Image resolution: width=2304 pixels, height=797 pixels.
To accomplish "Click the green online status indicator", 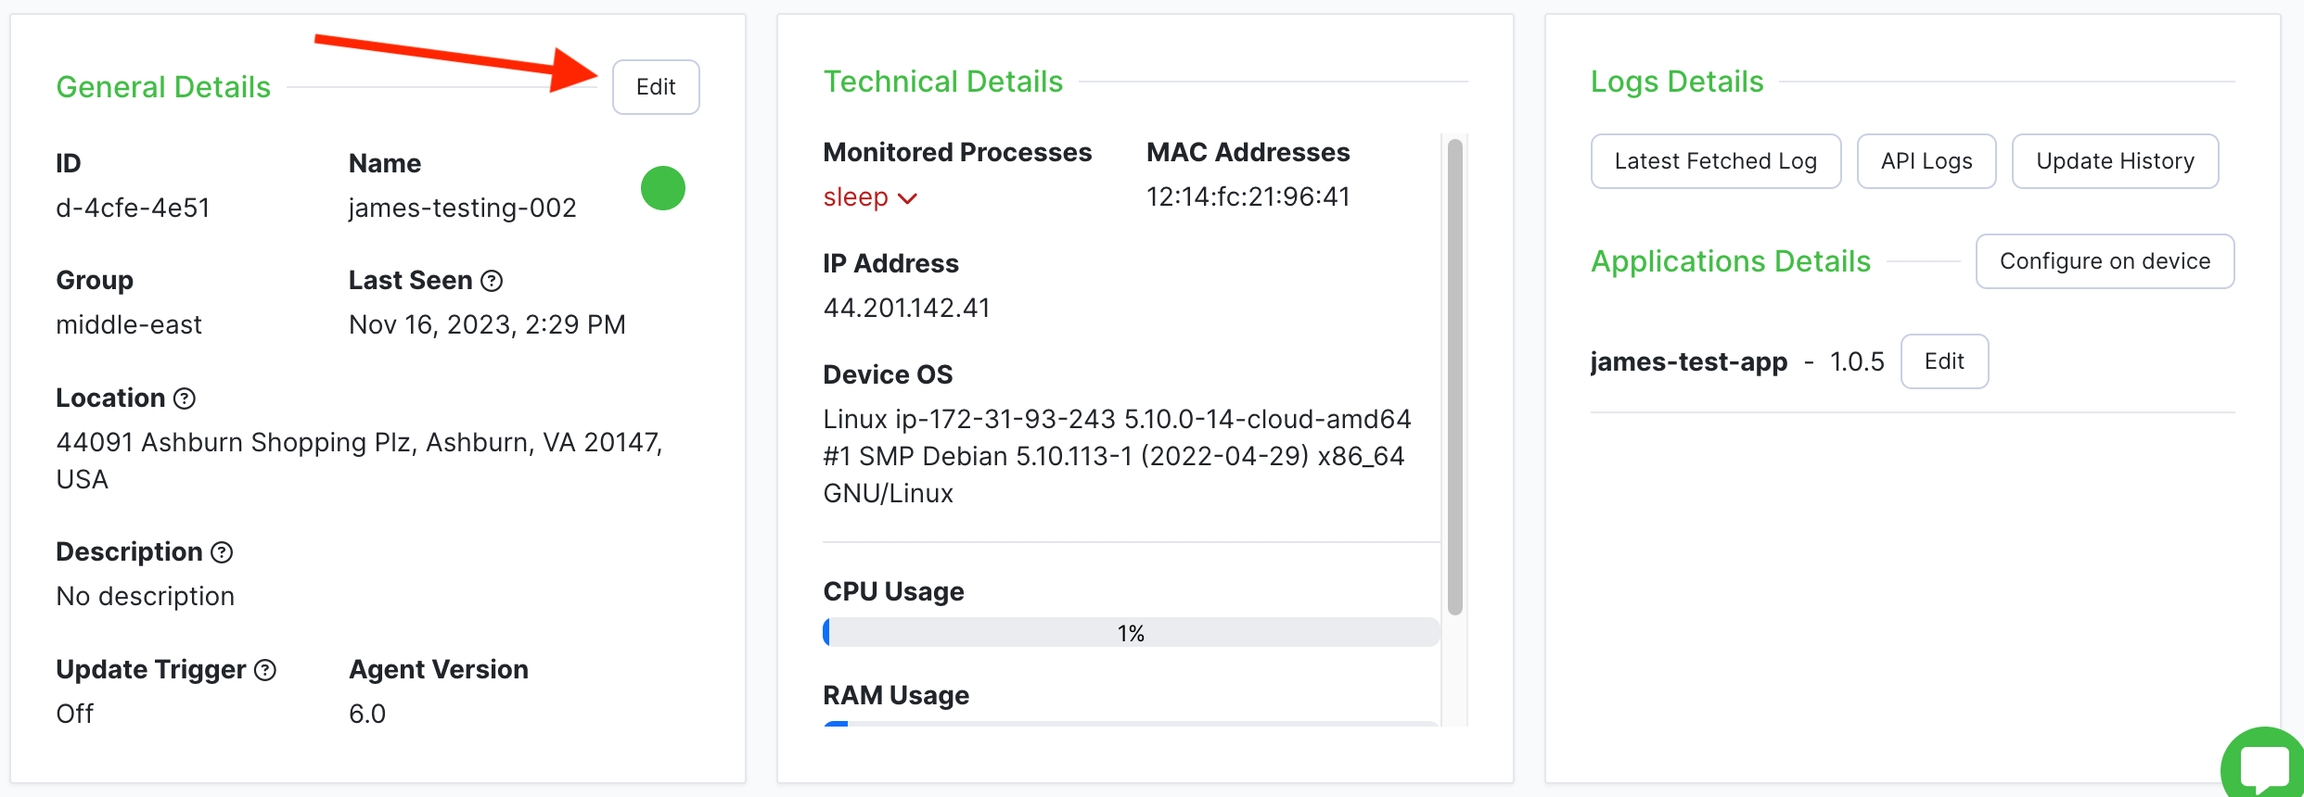I will (662, 188).
